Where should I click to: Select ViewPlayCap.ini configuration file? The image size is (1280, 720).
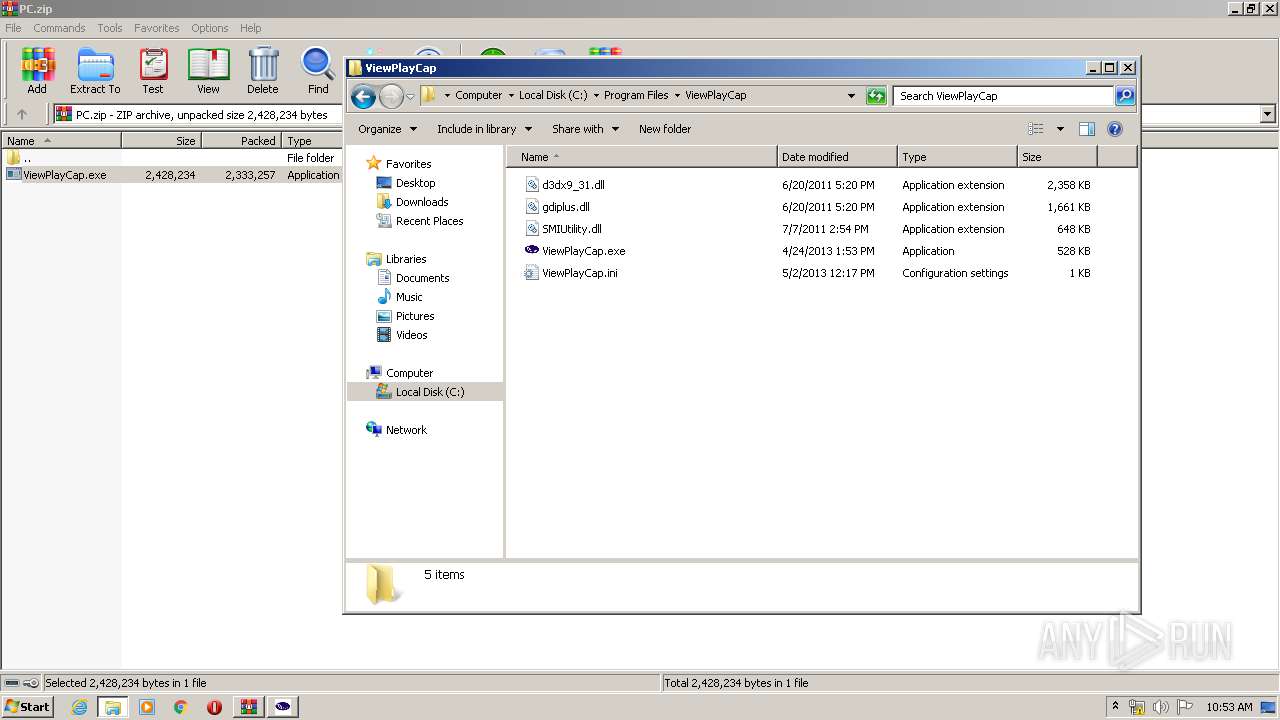click(579, 273)
